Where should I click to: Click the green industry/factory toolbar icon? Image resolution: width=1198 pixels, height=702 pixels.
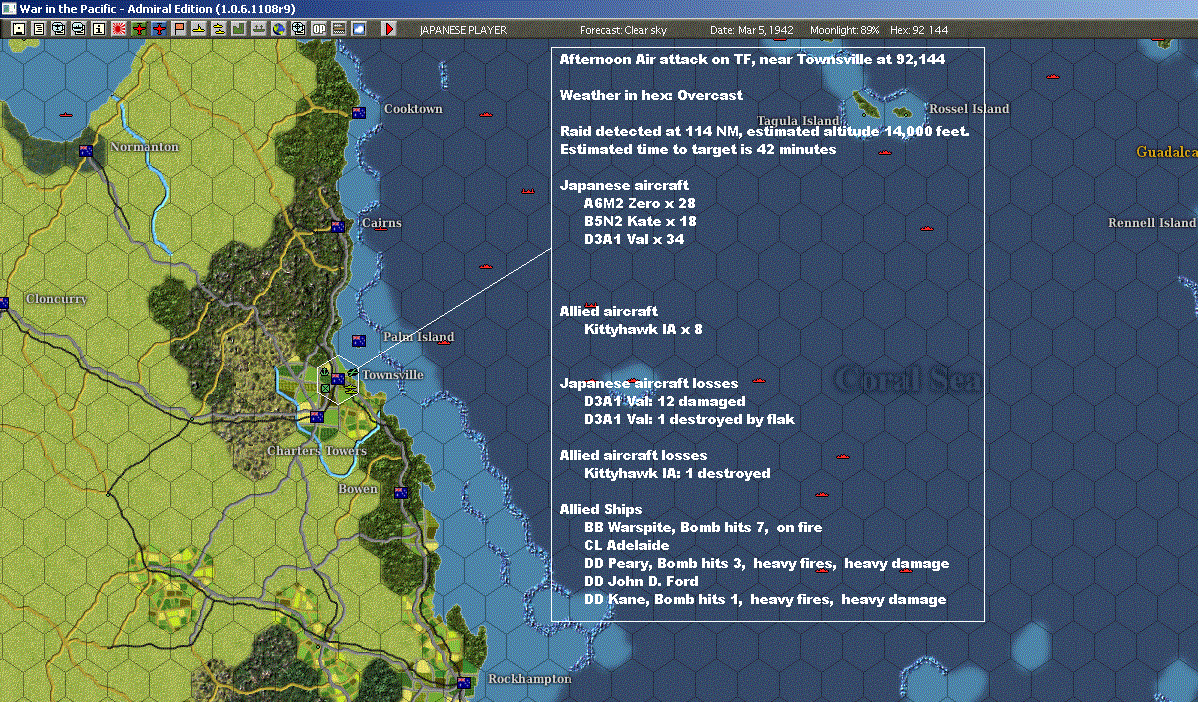(x=238, y=29)
